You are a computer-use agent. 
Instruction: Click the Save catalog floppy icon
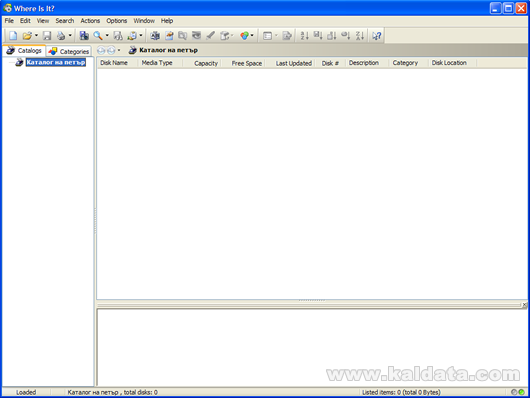click(47, 36)
